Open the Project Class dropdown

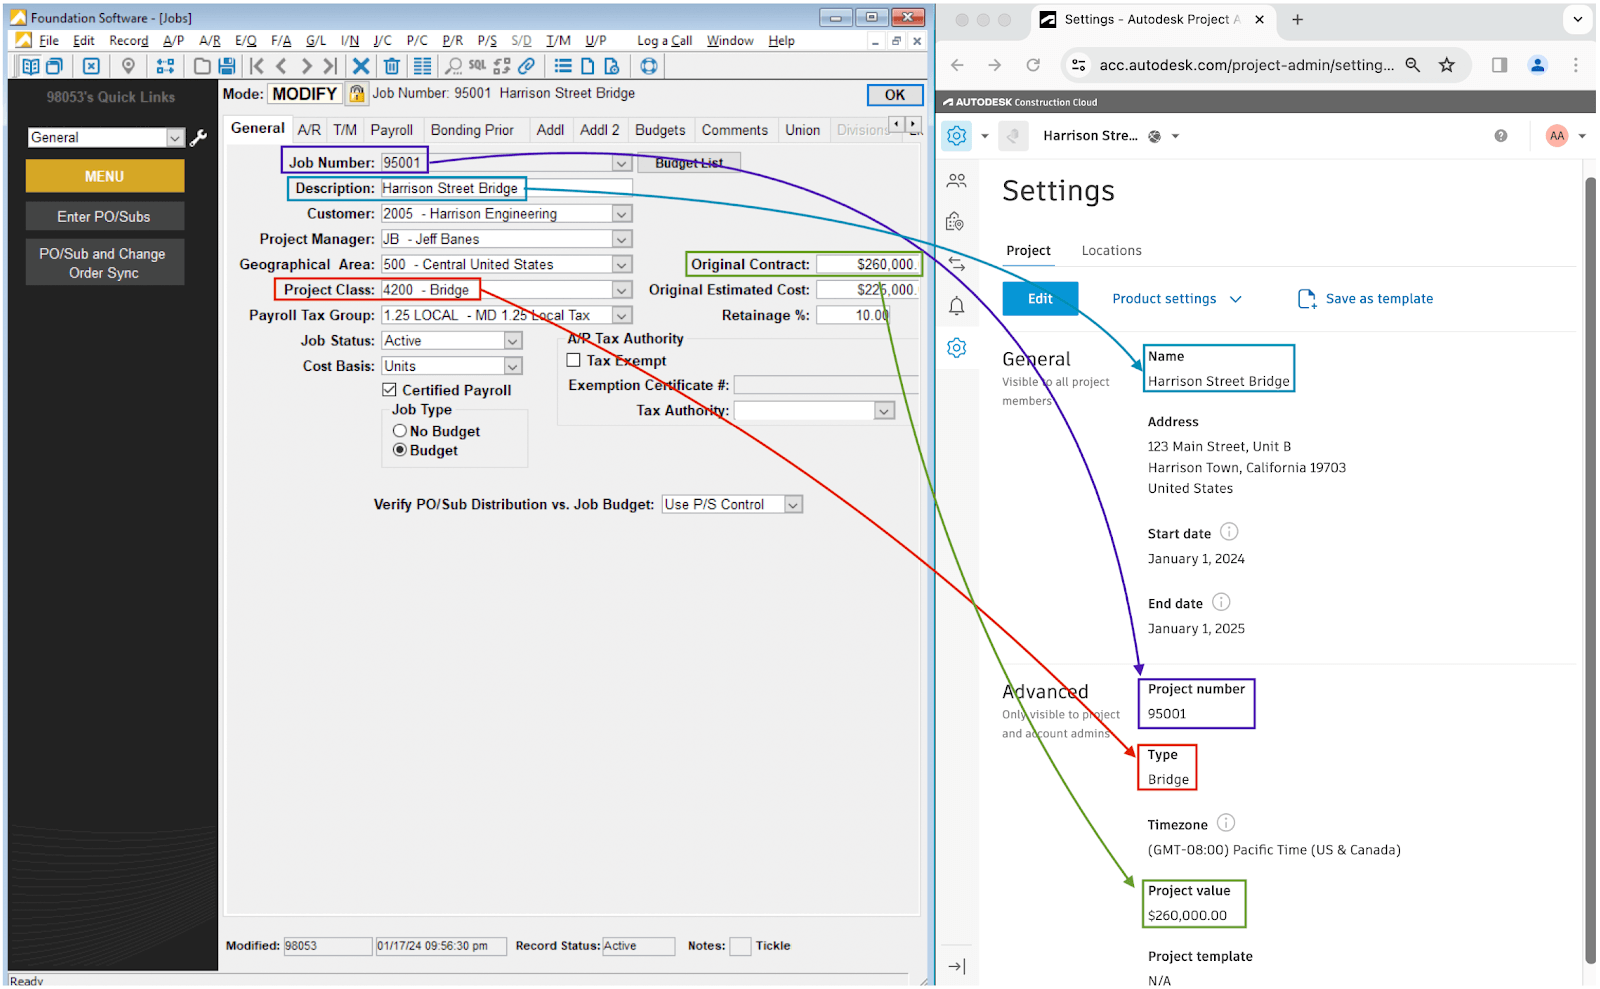coord(622,290)
